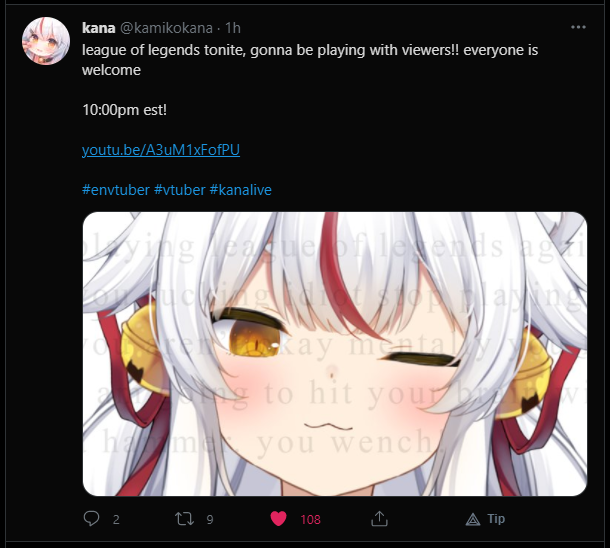Click the Tip label text

(x=496, y=518)
